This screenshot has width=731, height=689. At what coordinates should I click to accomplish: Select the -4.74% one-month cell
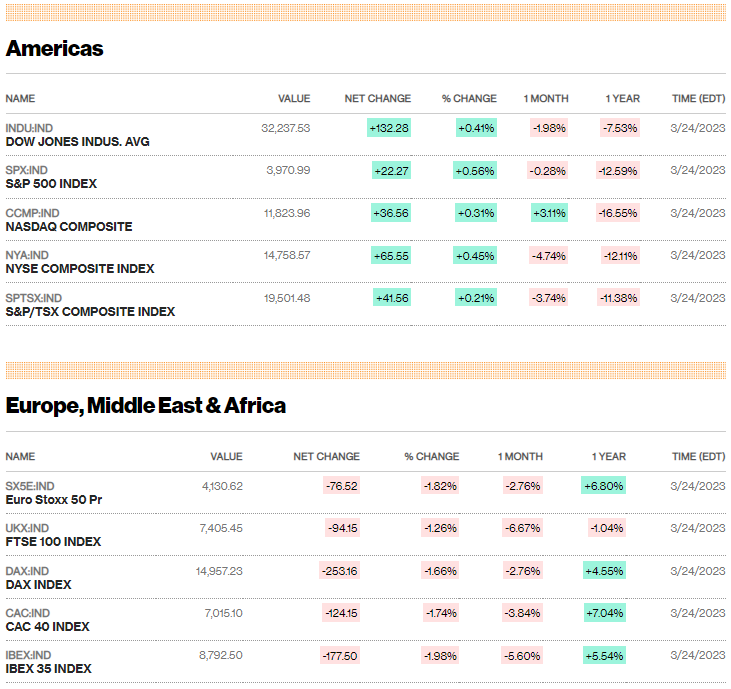[549, 256]
